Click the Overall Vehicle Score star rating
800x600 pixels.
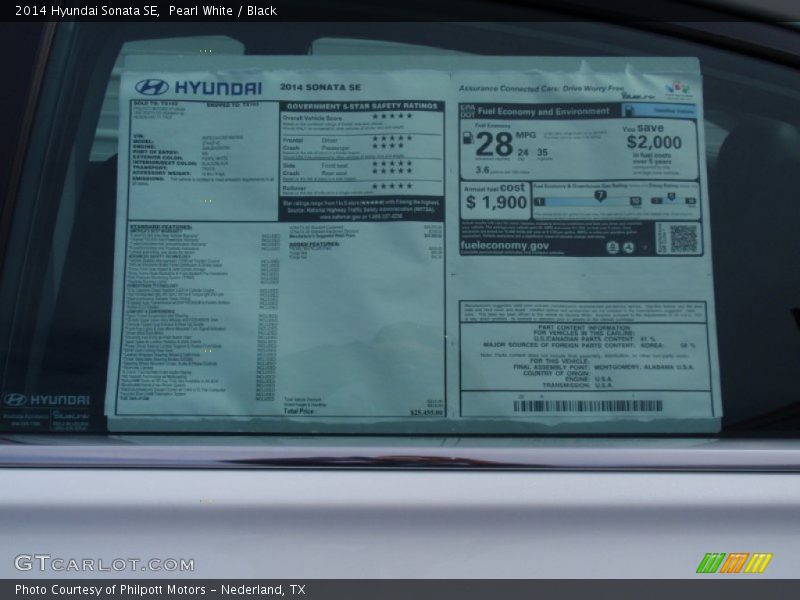click(392, 116)
